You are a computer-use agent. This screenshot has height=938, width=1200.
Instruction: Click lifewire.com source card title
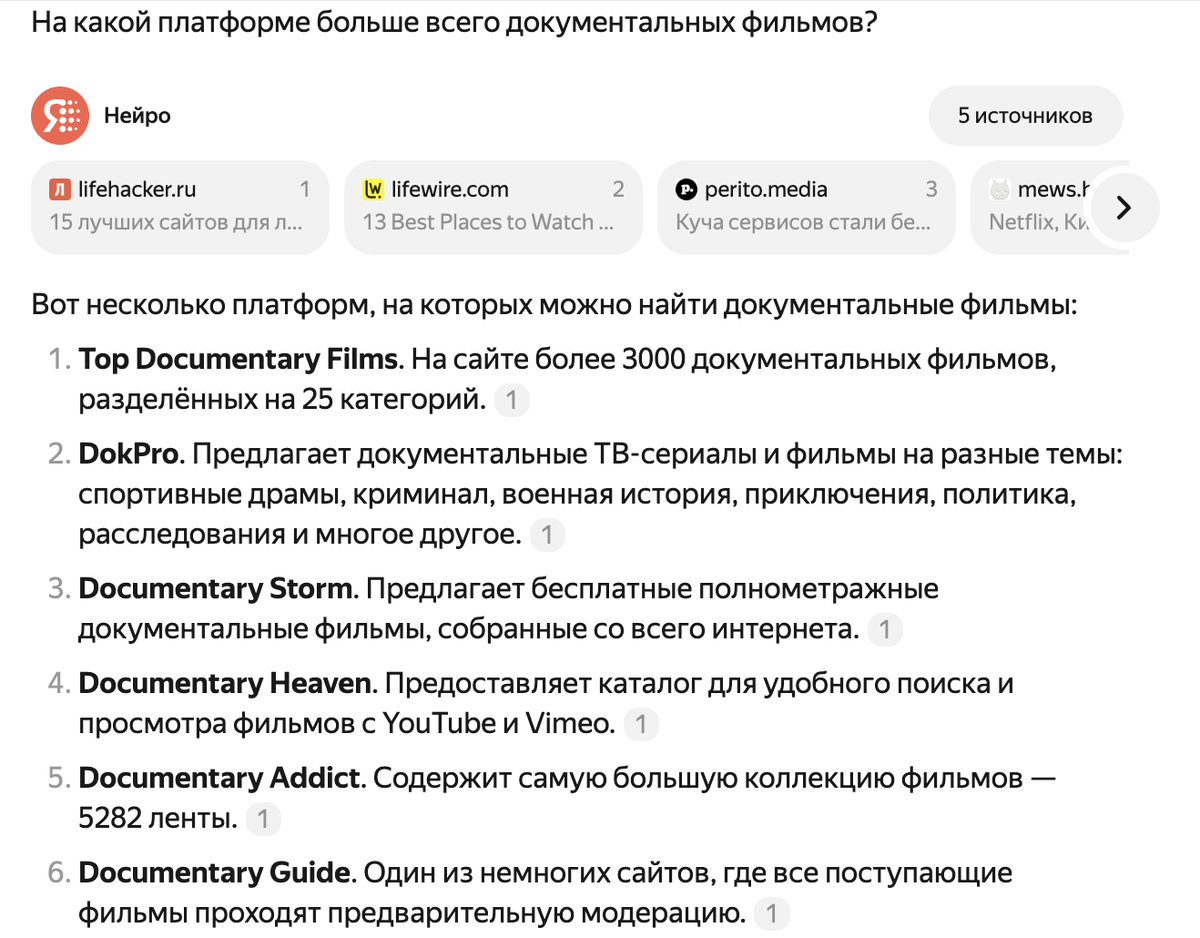[450, 188]
